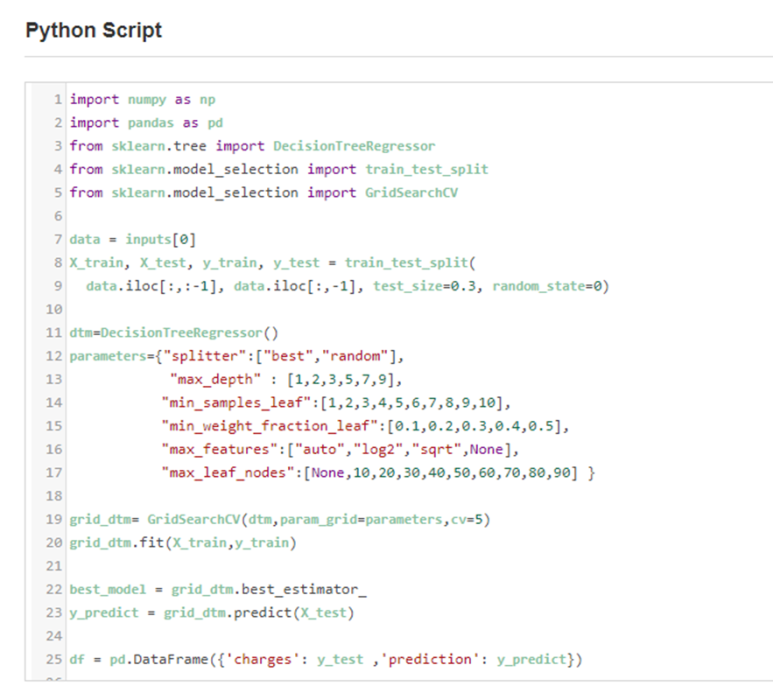Click GridSearchCV import on line 5
This screenshot has width=773, height=693.
pyautogui.click(x=411, y=193)
